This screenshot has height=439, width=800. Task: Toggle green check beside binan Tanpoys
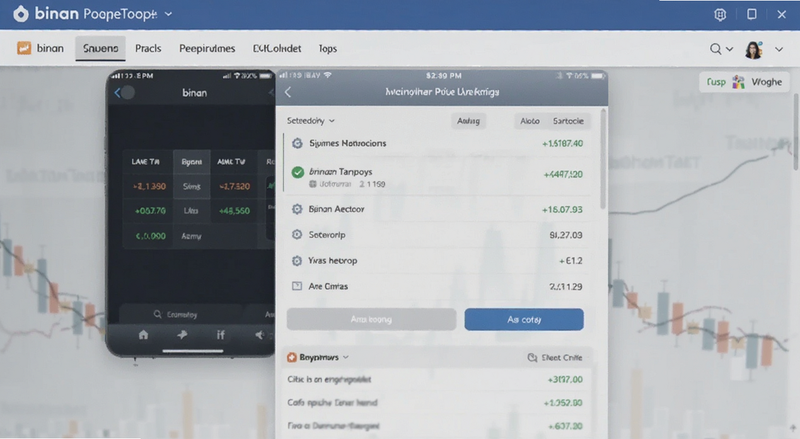297,173
